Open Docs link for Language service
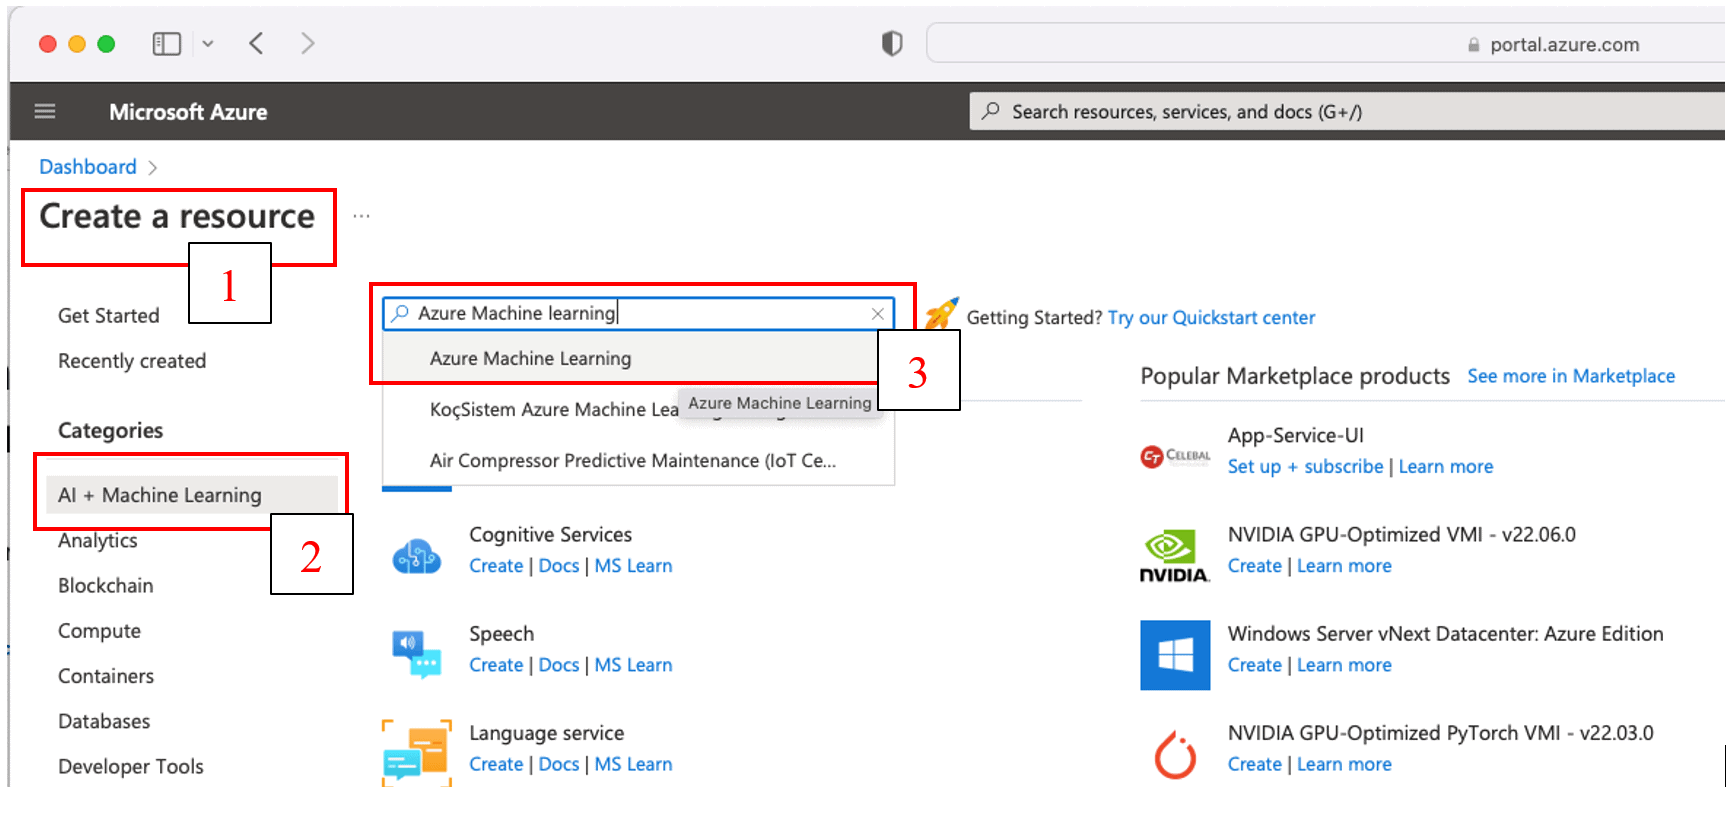 click(559, 764)
